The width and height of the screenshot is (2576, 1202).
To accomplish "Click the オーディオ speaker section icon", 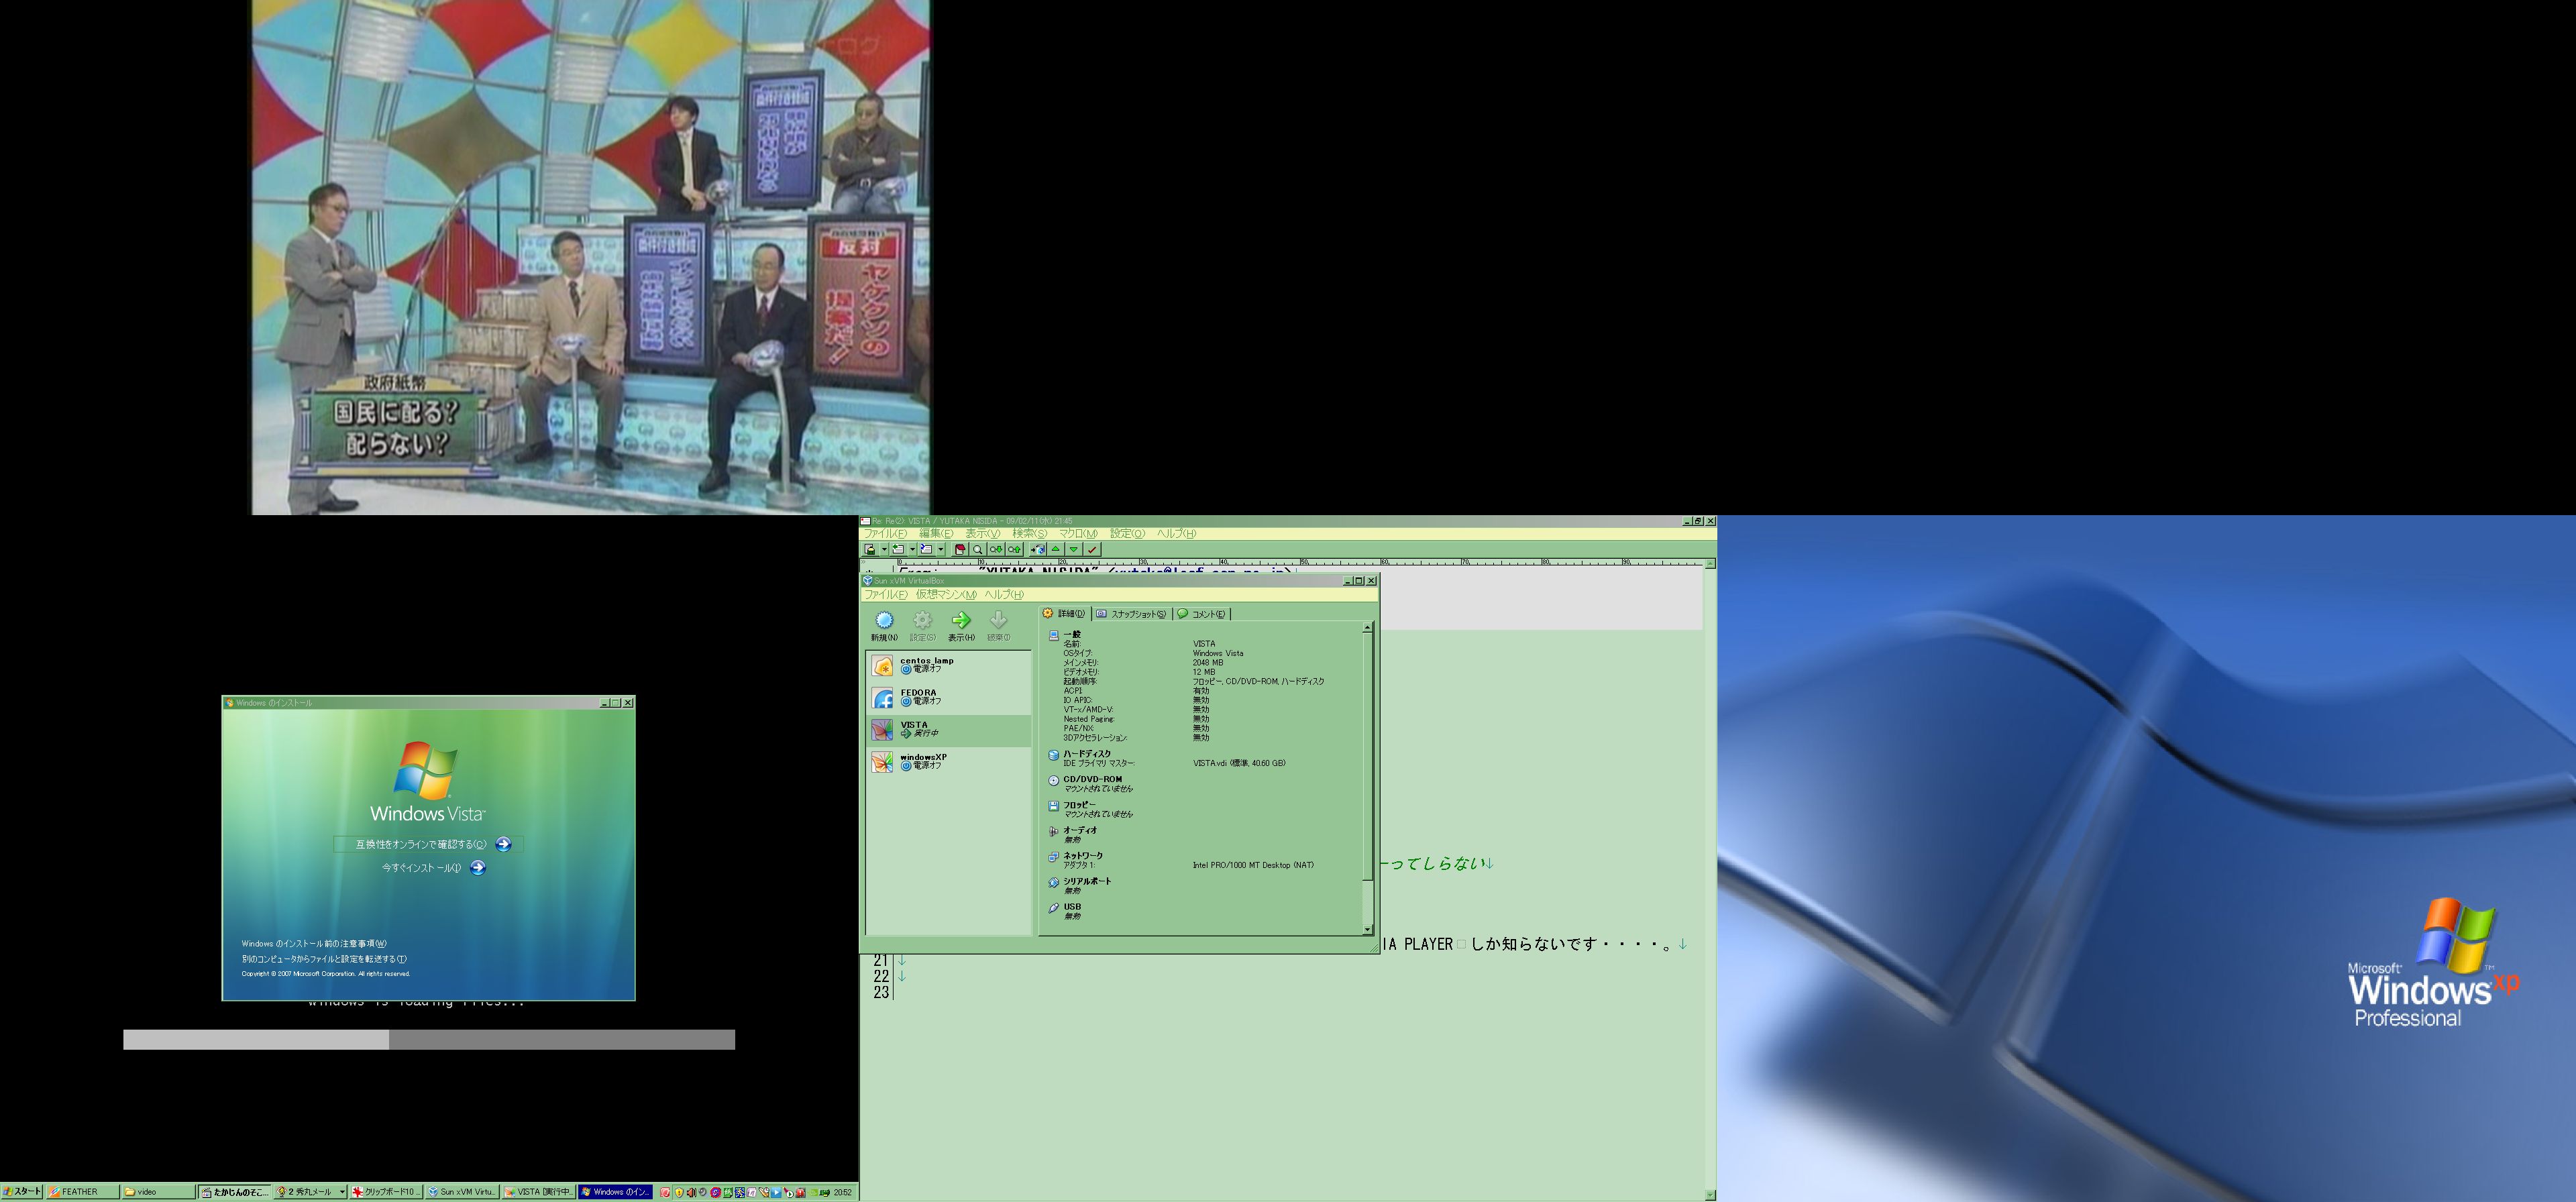I will (1053, 832).
